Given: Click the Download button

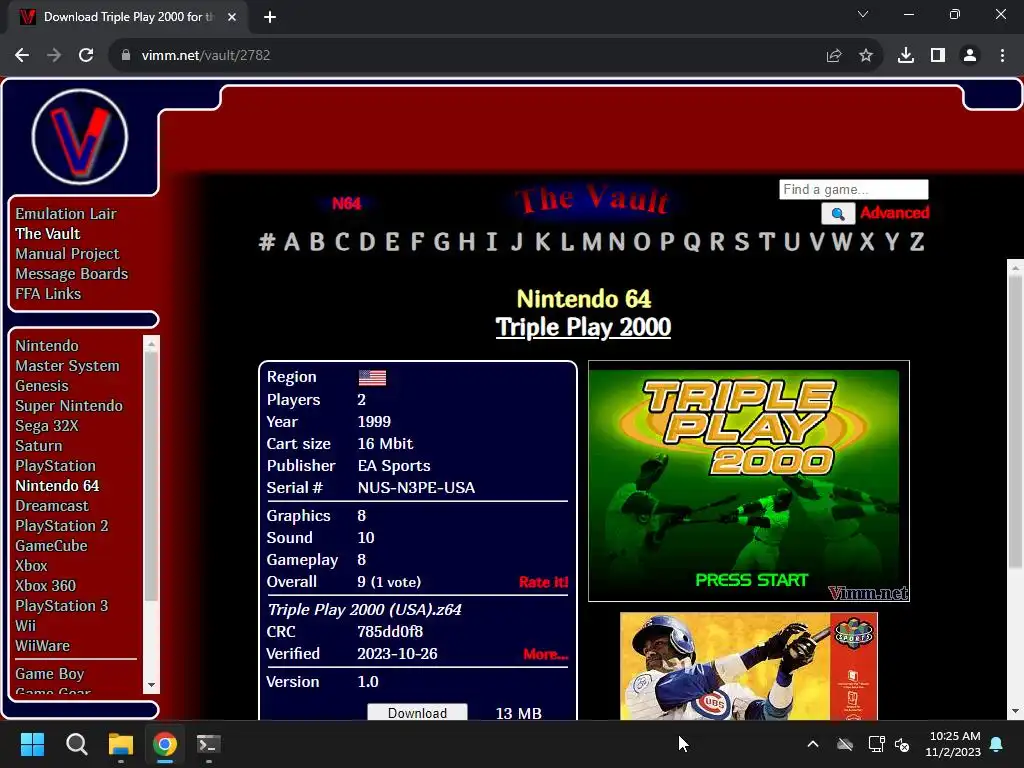Looking at the screenshot, I should (417, 712).
